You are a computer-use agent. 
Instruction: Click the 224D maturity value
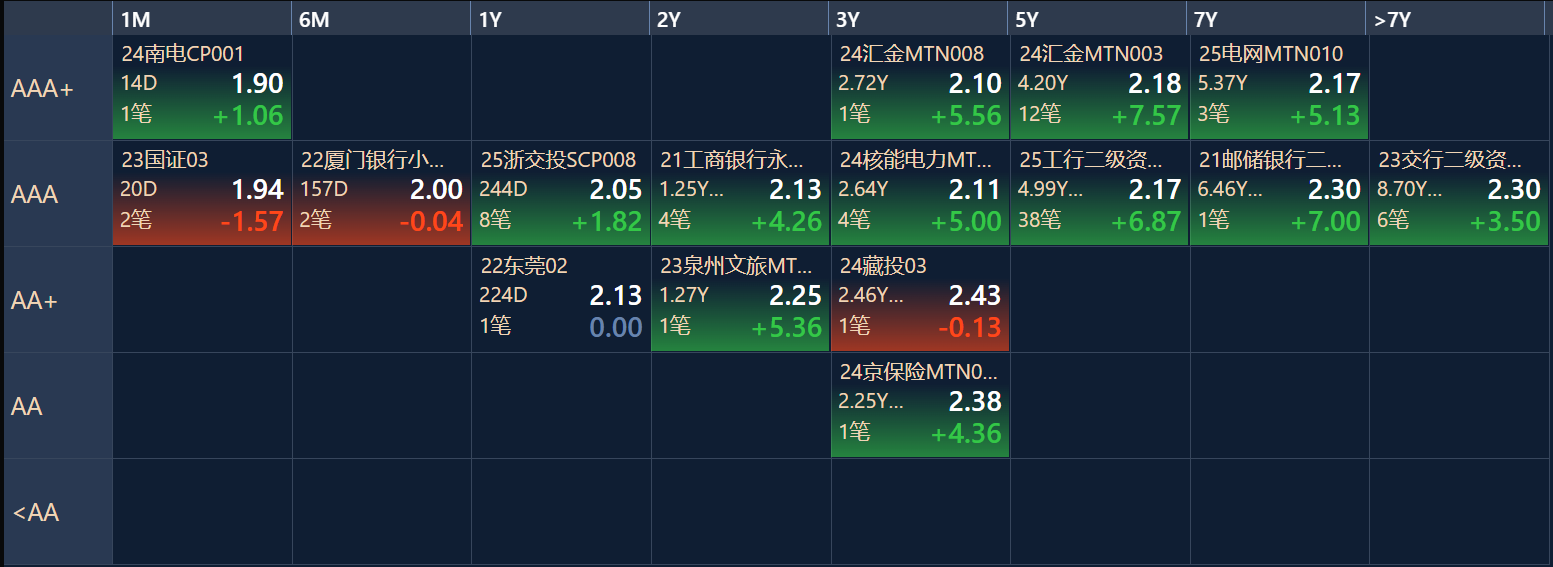coord(504,296)
